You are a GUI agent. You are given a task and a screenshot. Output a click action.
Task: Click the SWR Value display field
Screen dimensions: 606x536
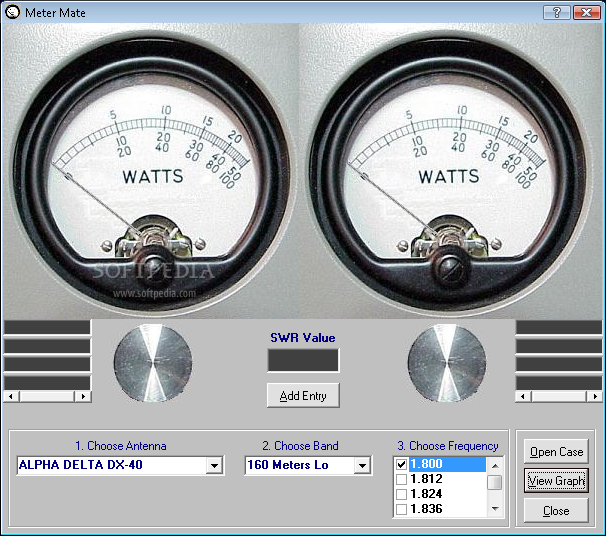tap(303, 360)
